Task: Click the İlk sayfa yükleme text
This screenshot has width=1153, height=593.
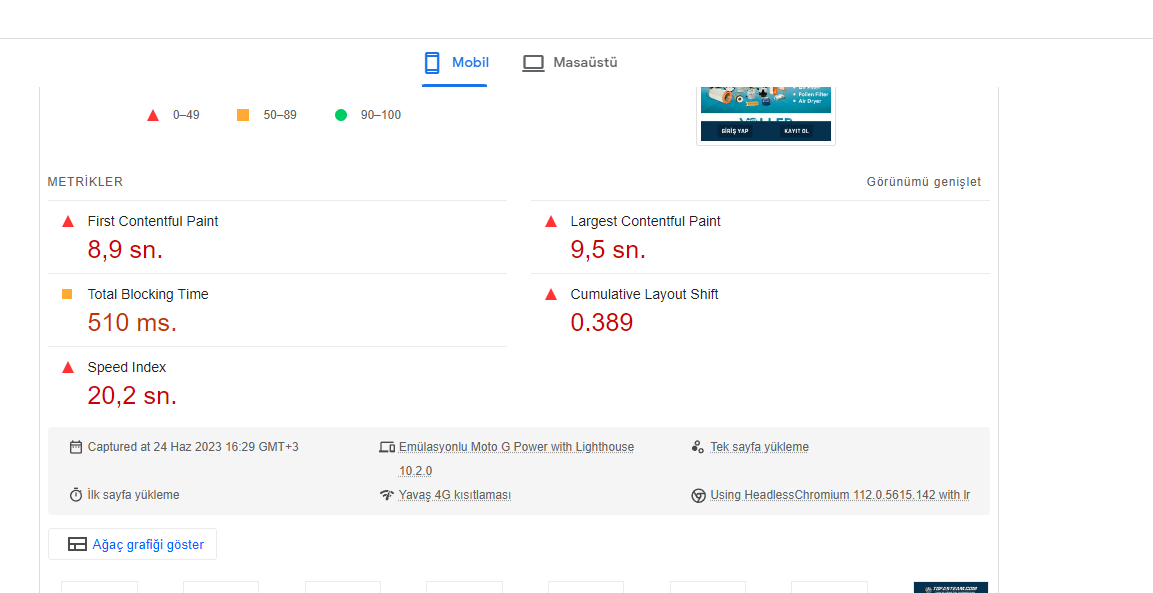Action: pos(133,495)
